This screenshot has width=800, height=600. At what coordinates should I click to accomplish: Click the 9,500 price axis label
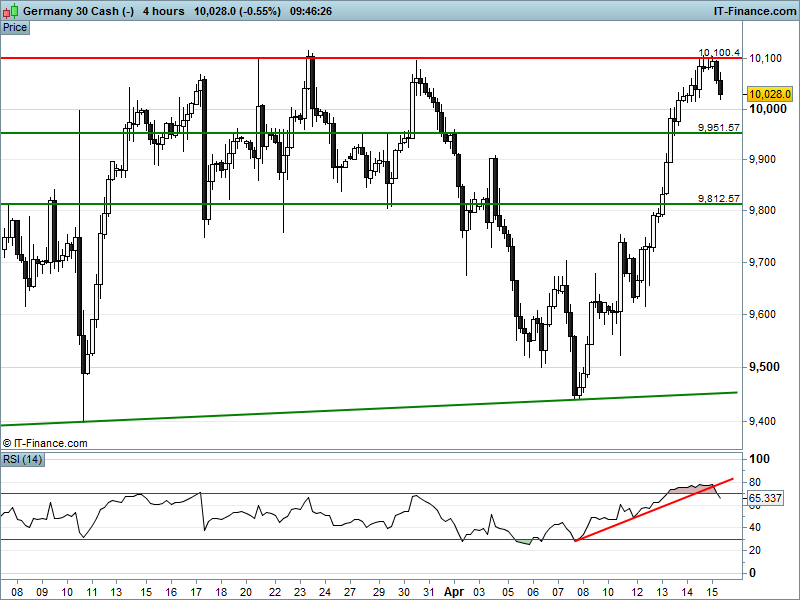pyautogui.click(x=763, y=367)
